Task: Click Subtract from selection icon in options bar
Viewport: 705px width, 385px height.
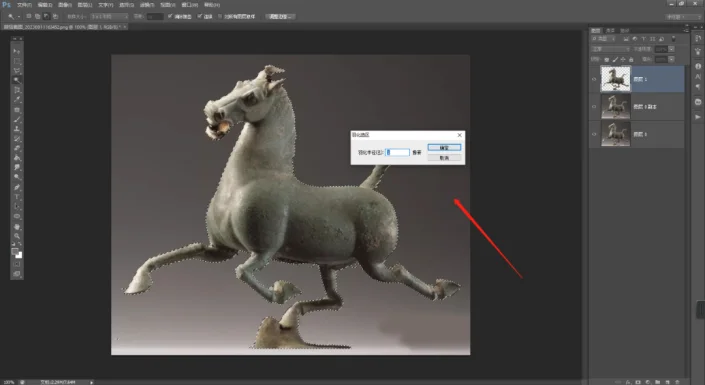Action: (46, 17)
